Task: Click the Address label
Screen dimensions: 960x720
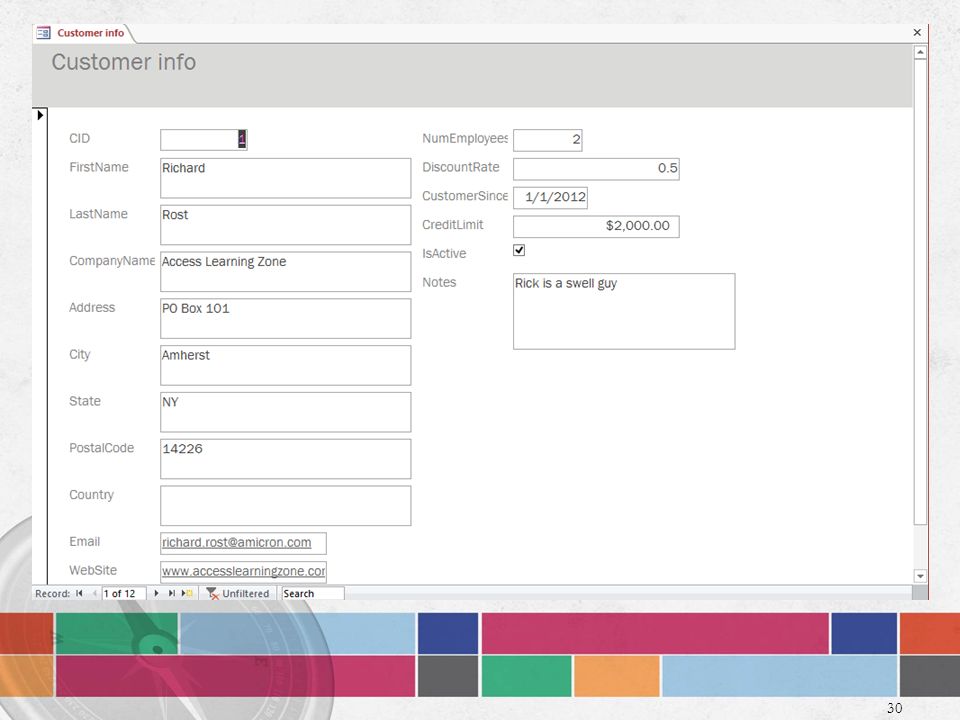Action: tap(92, 307)
